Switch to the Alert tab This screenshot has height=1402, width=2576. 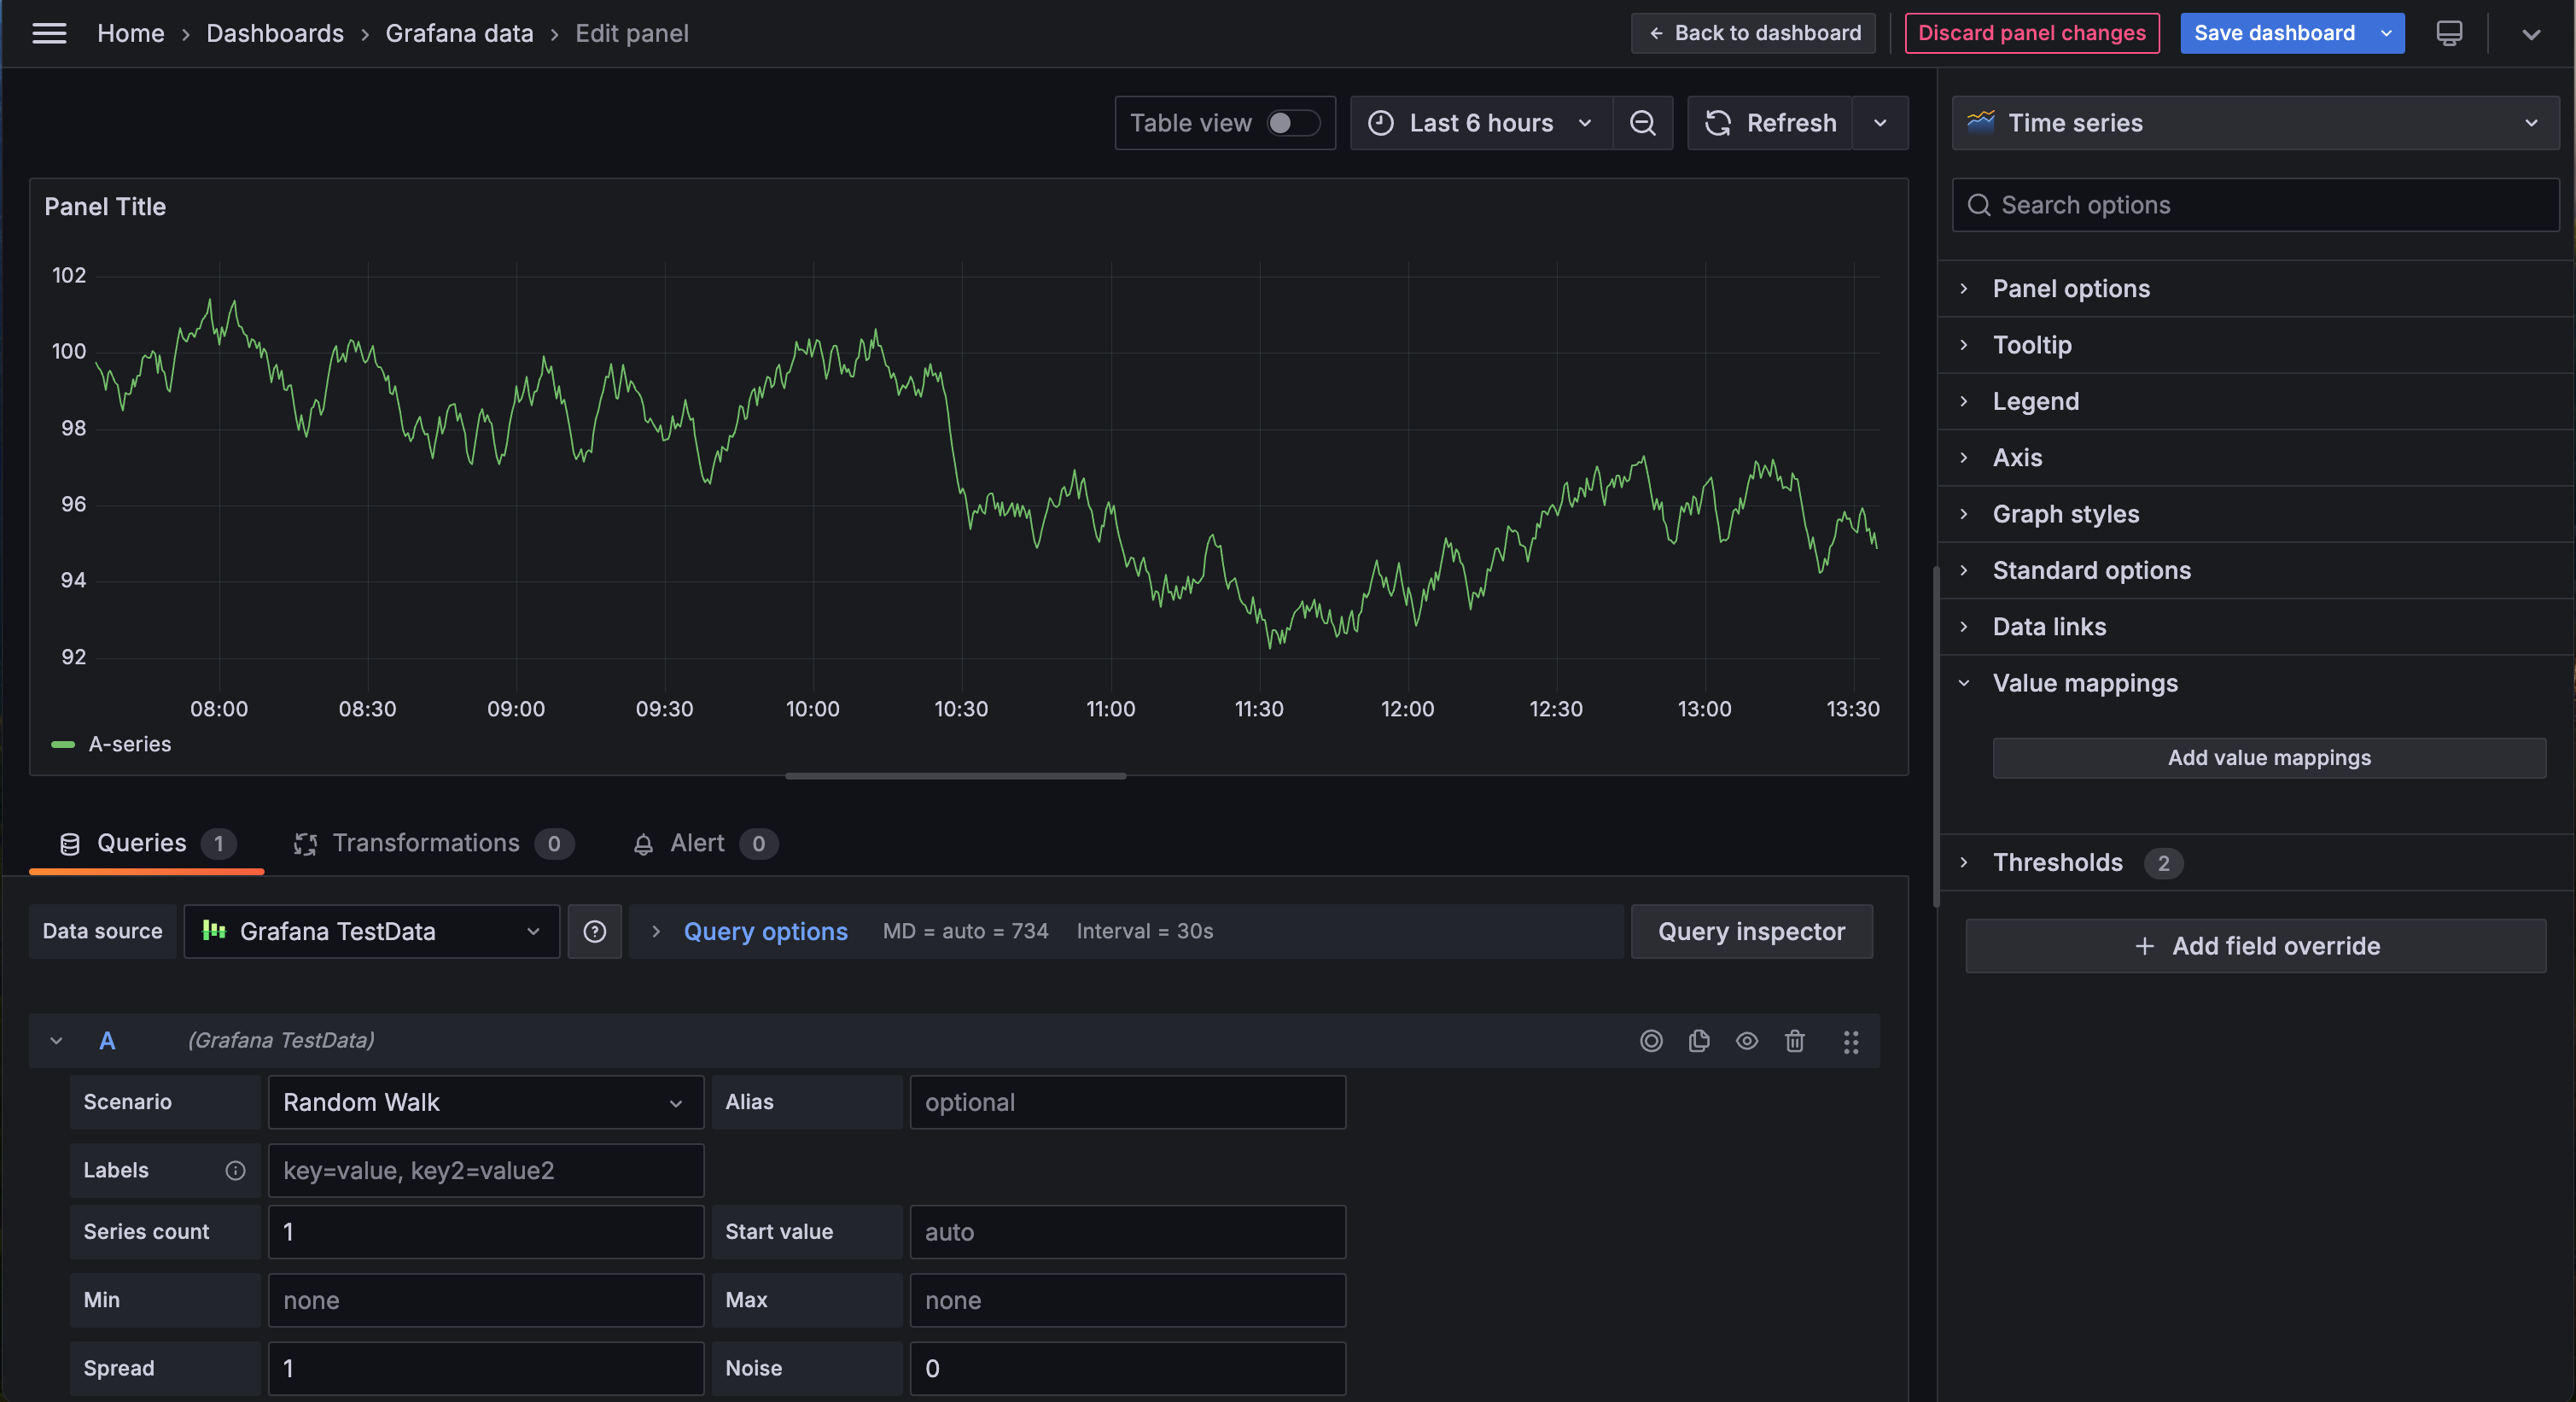pos(697,843)
